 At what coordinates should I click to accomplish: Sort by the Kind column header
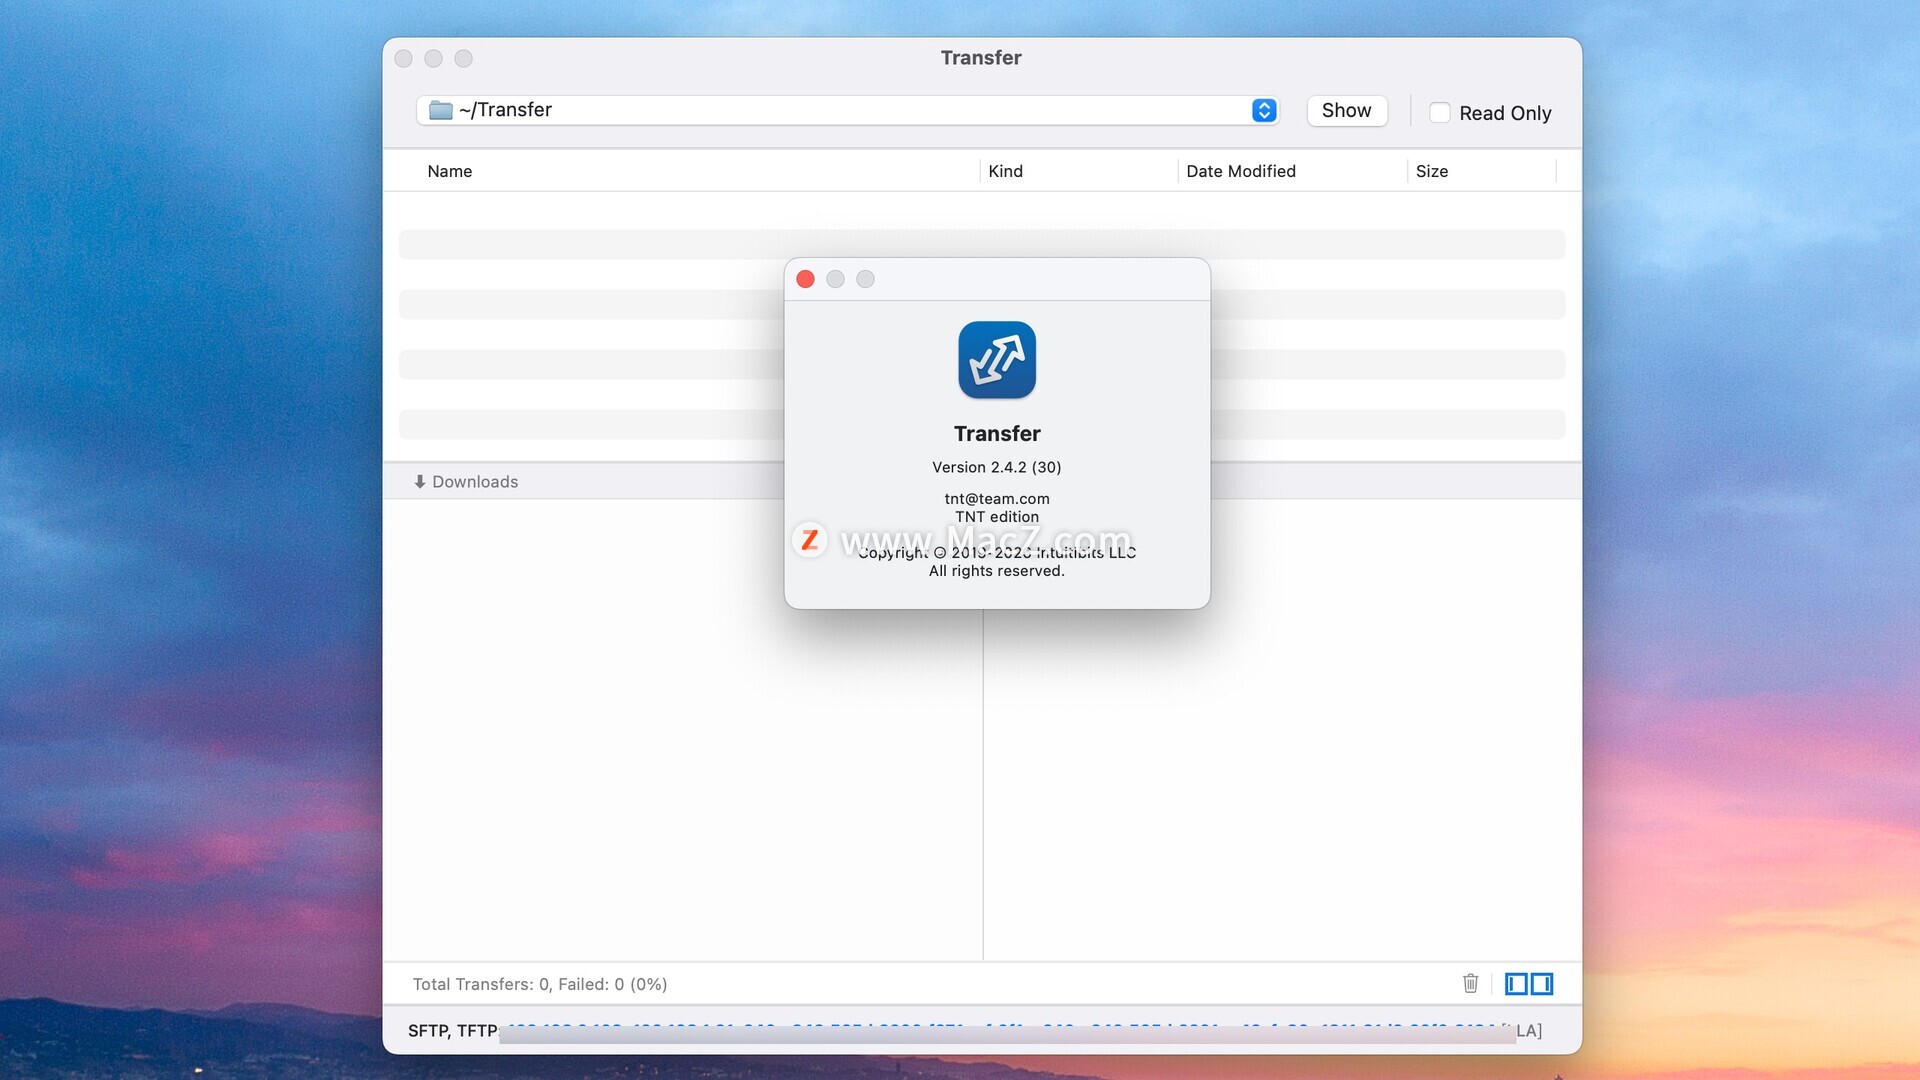pos(1005,171)
